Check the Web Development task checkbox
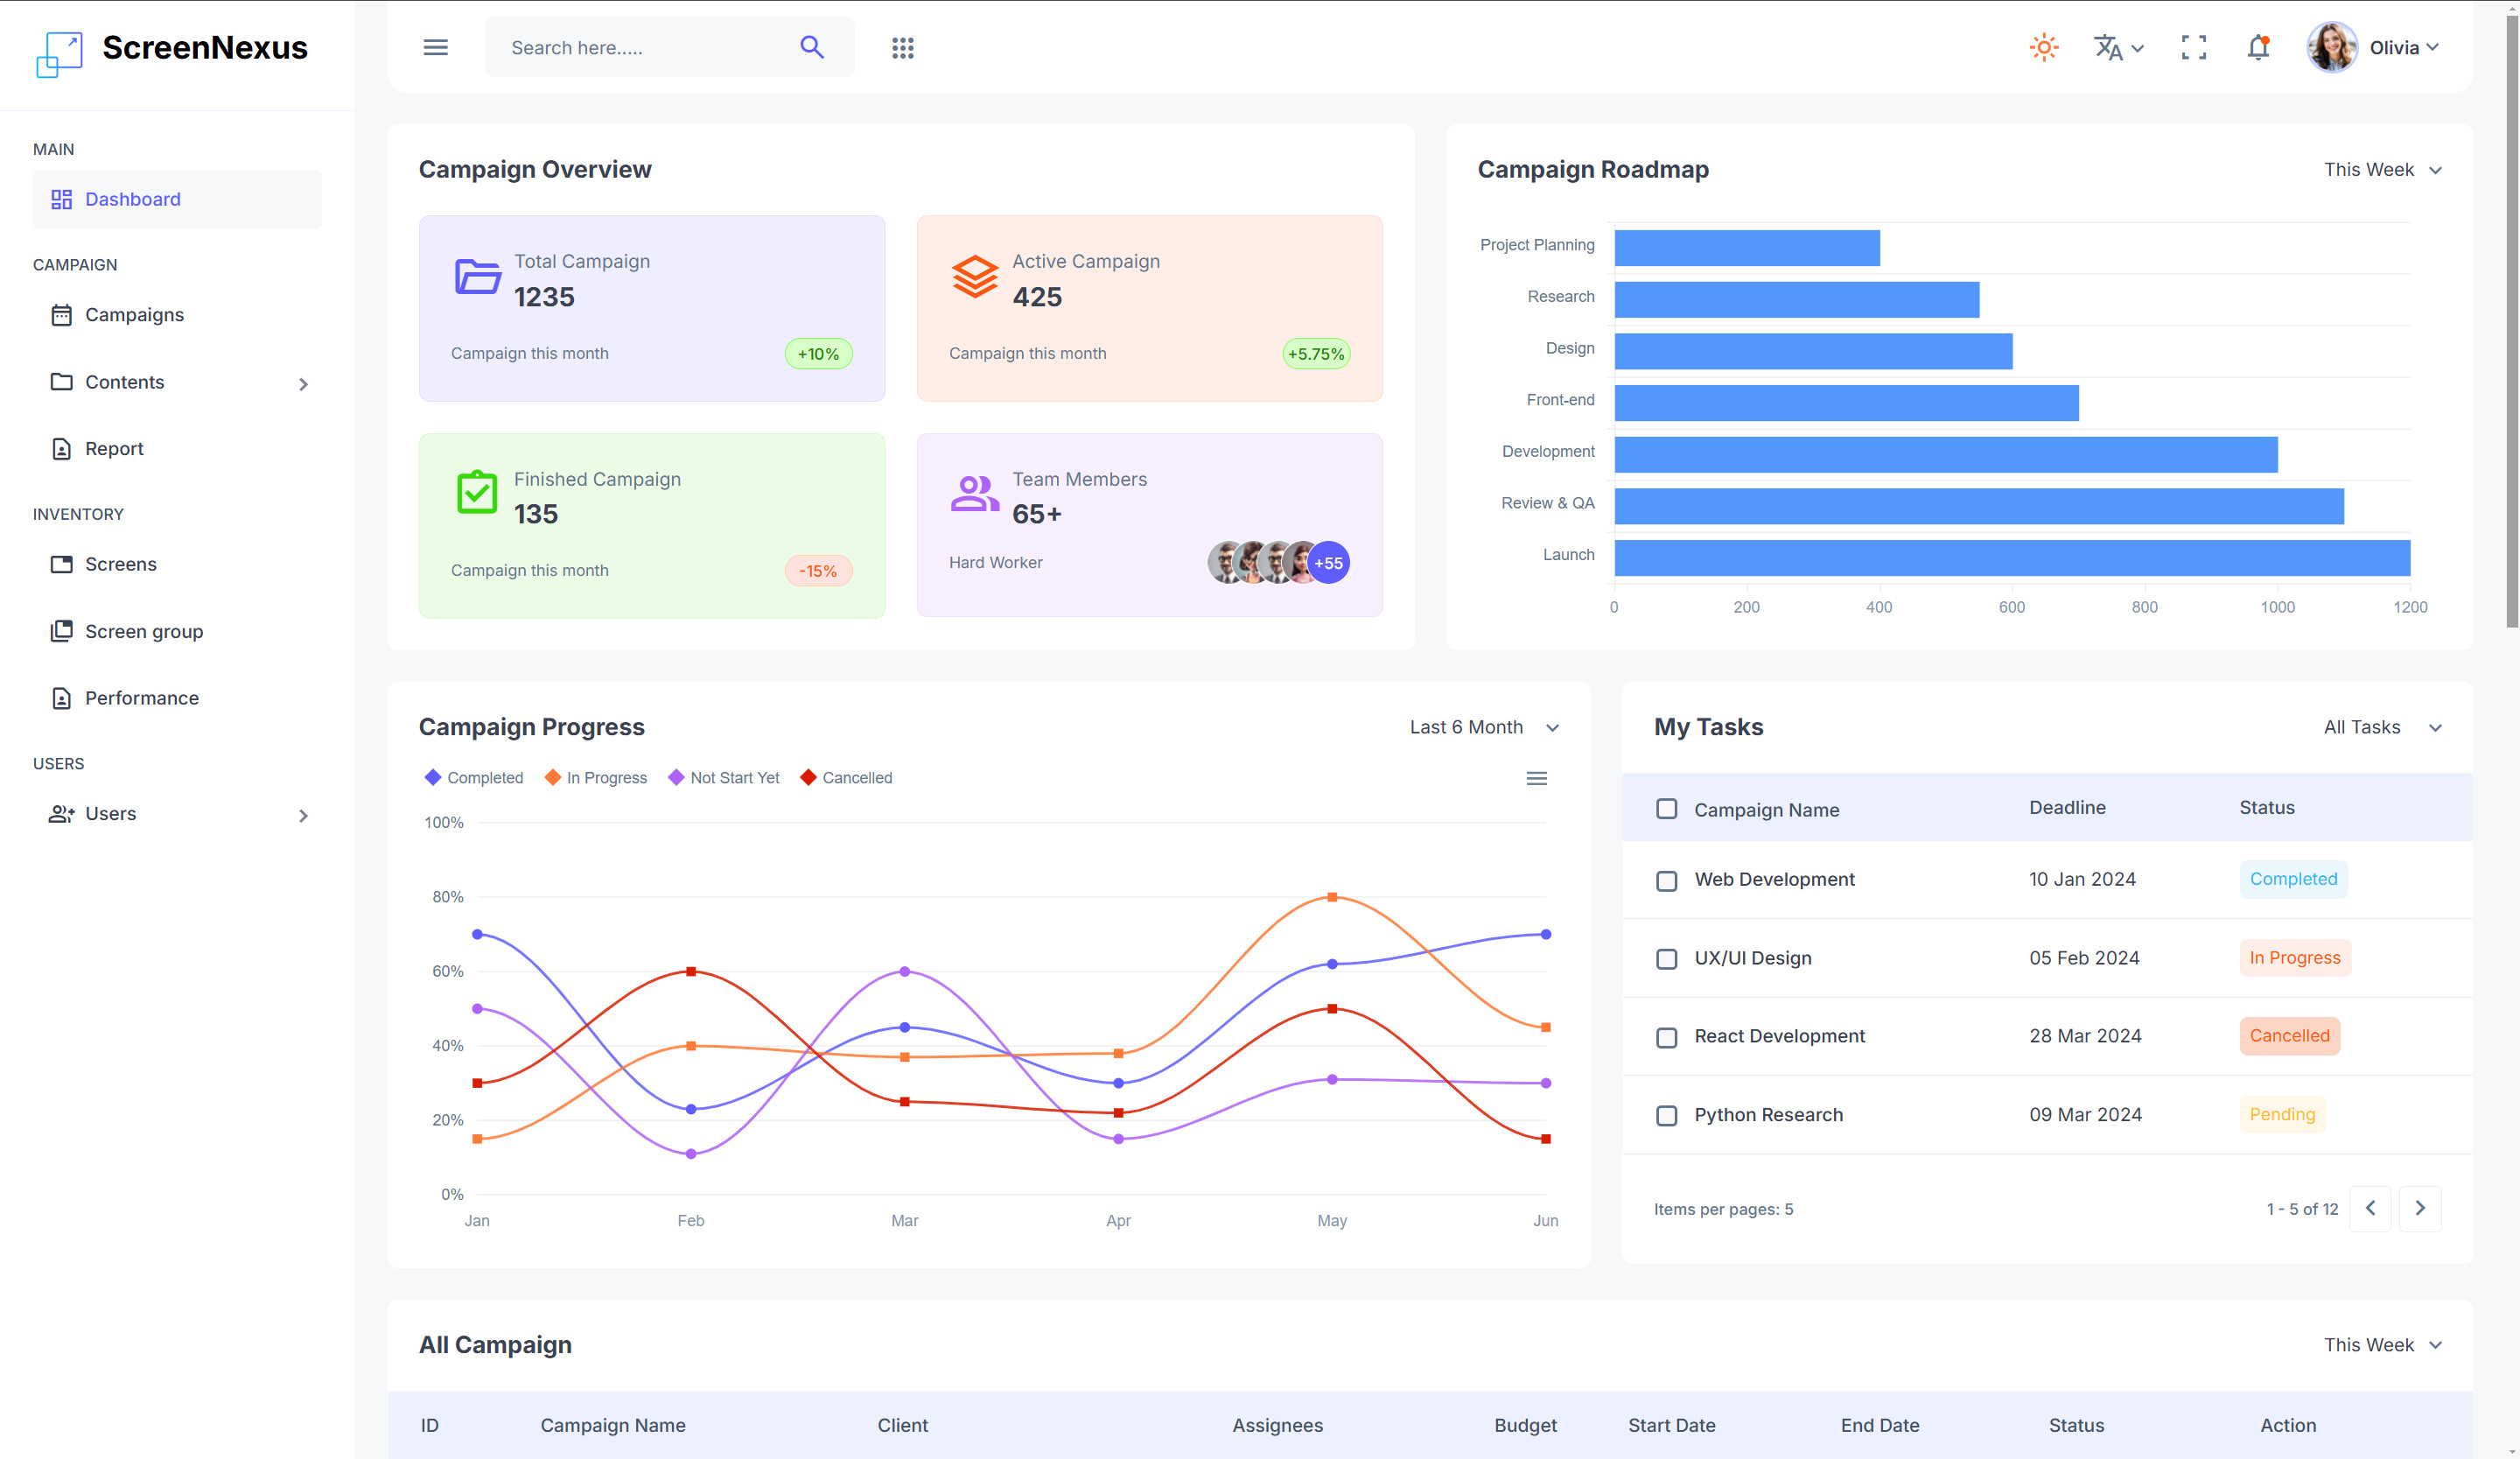The image size is (2520, 1459). pyautogui.click(x=1666, y=880)
